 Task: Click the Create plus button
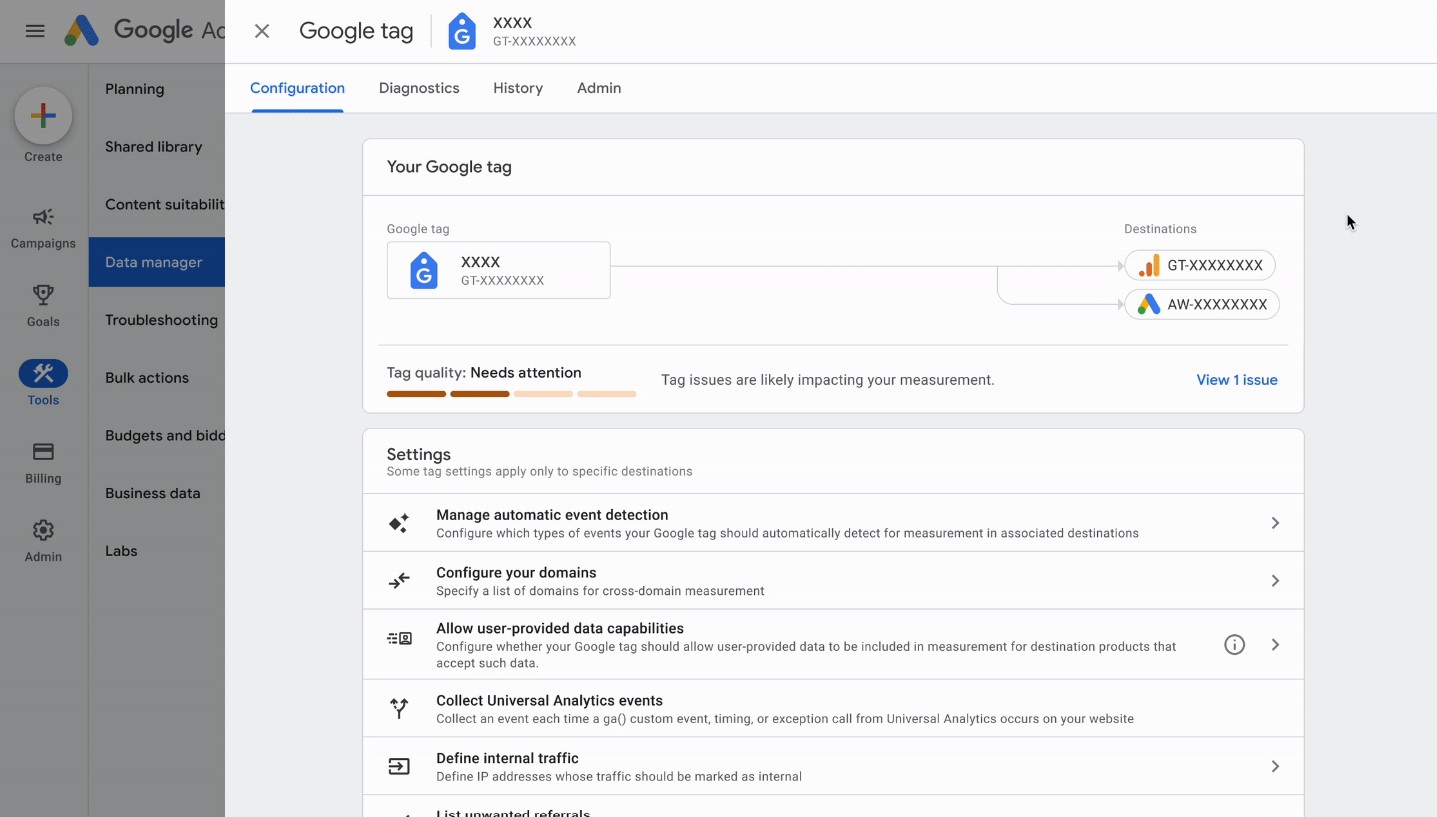tap(43, 116)
